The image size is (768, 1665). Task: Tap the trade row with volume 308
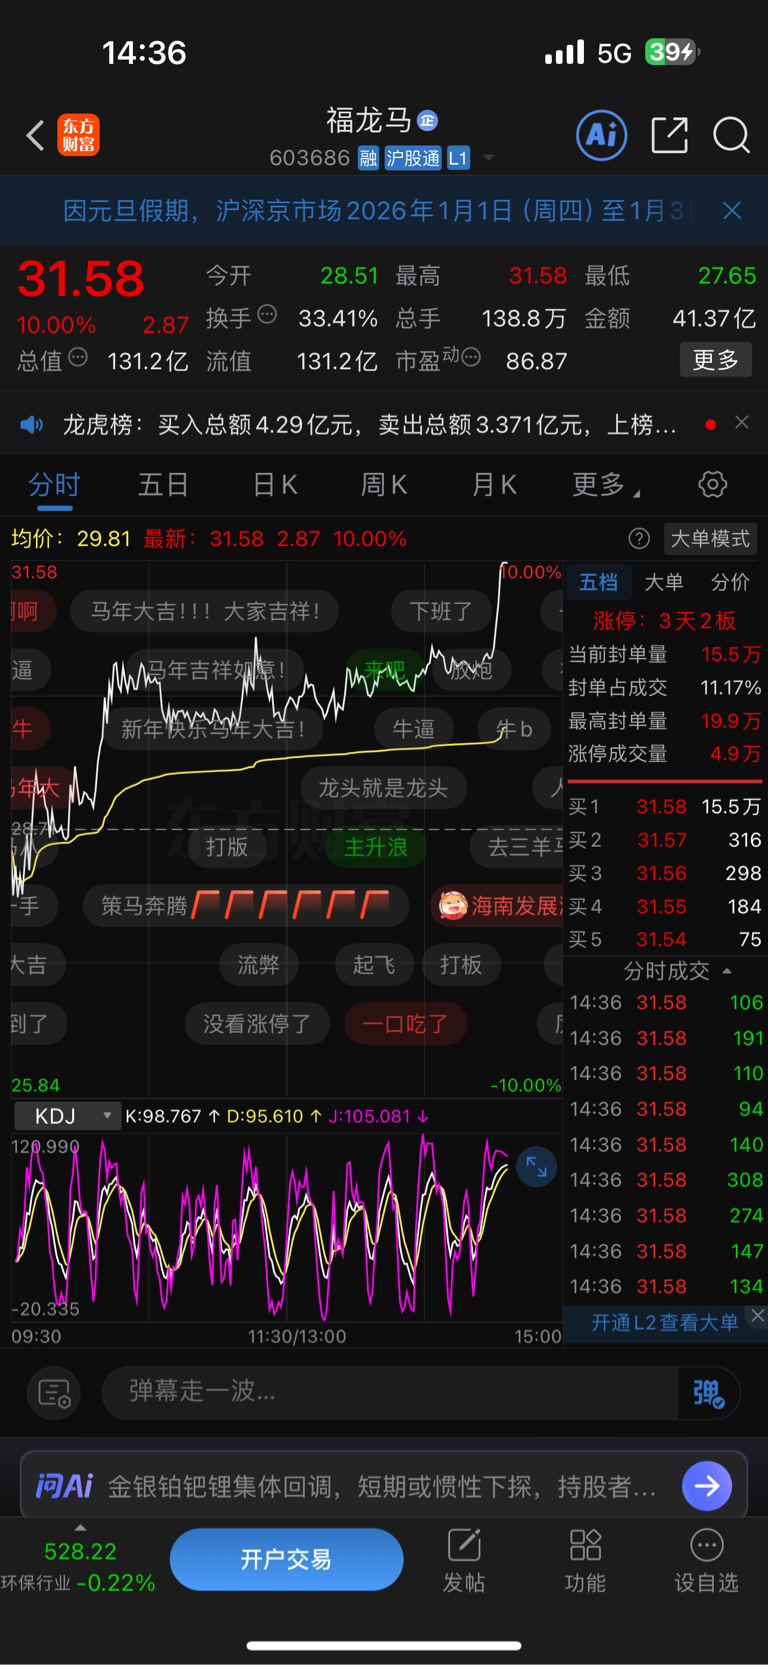click(x=665, y=1180)
